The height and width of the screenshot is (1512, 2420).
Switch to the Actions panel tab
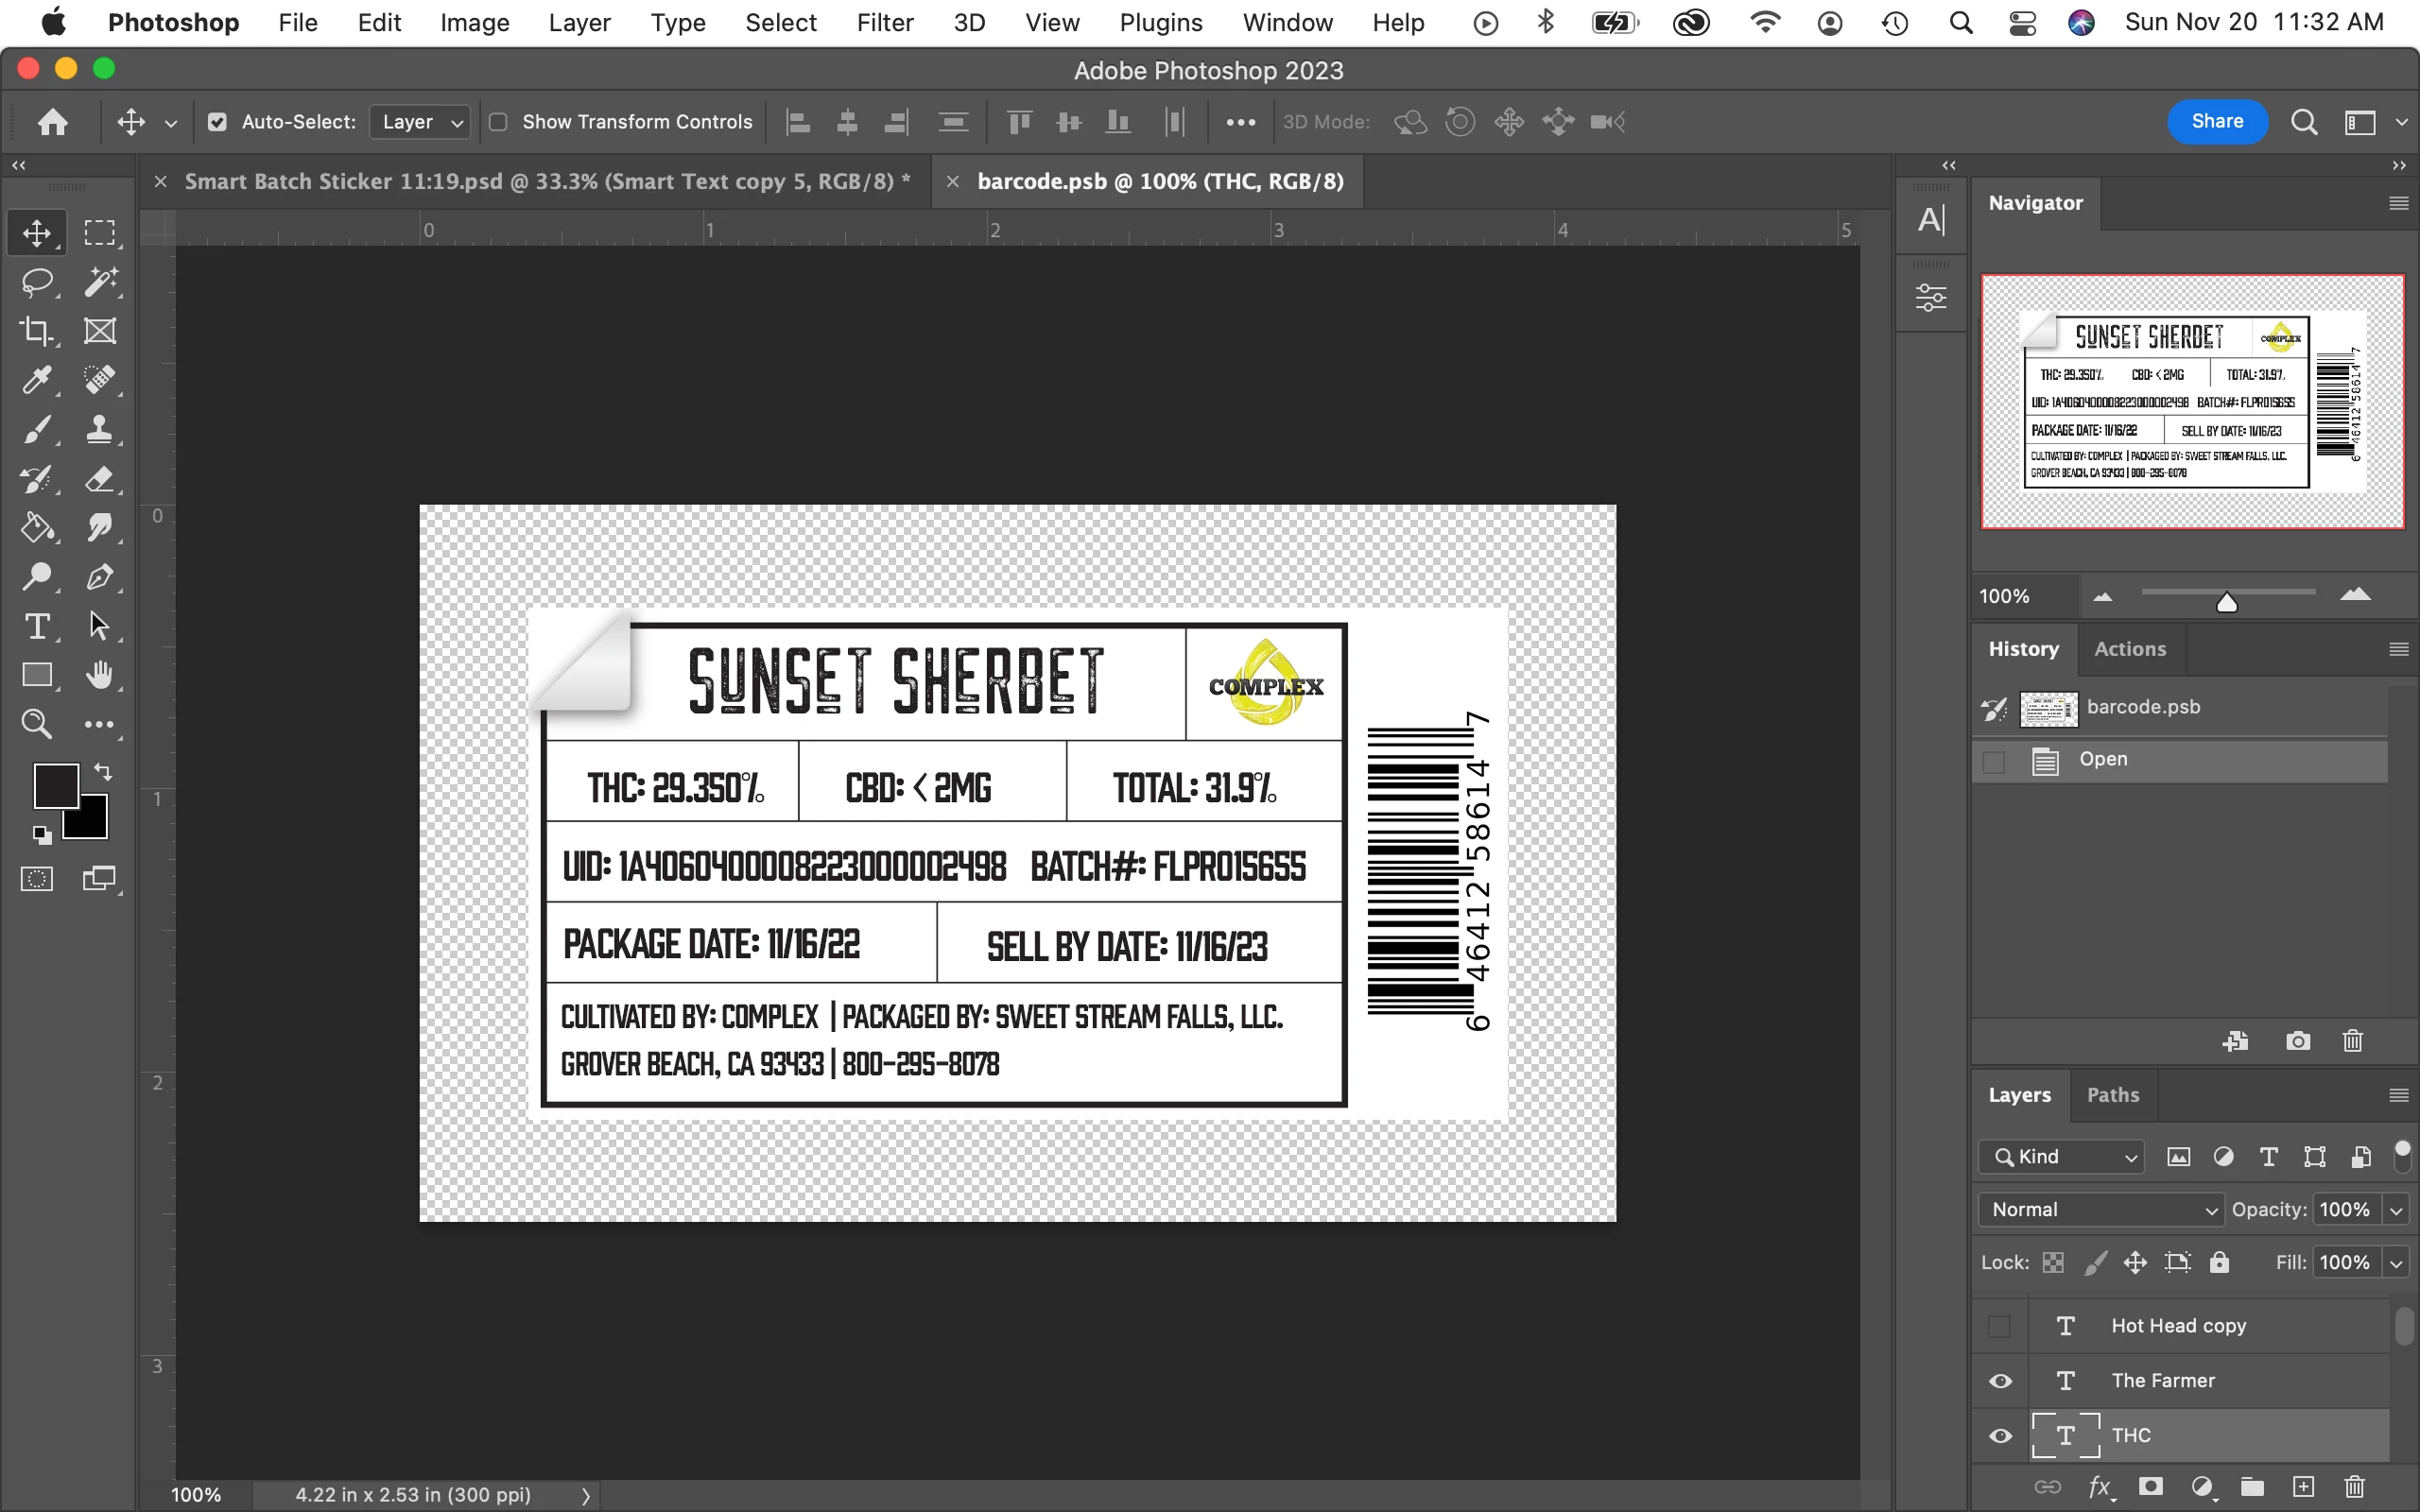pos(2129,649)
